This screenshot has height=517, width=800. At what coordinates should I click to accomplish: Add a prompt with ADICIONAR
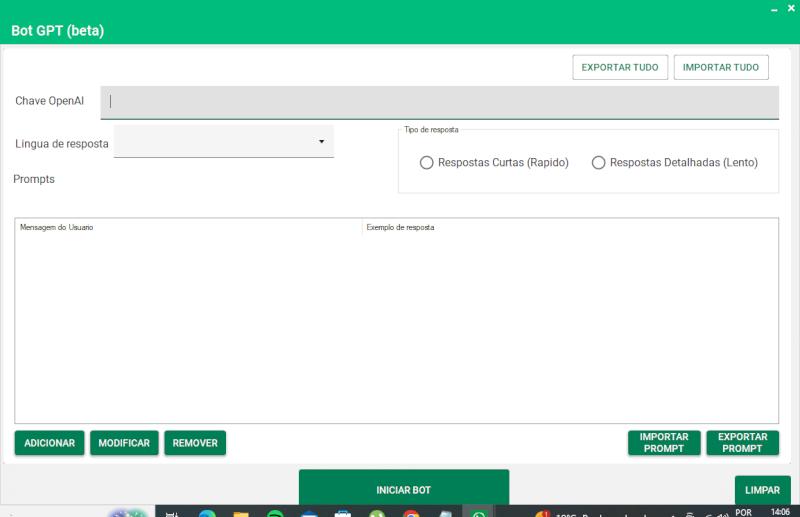(49, 442)
